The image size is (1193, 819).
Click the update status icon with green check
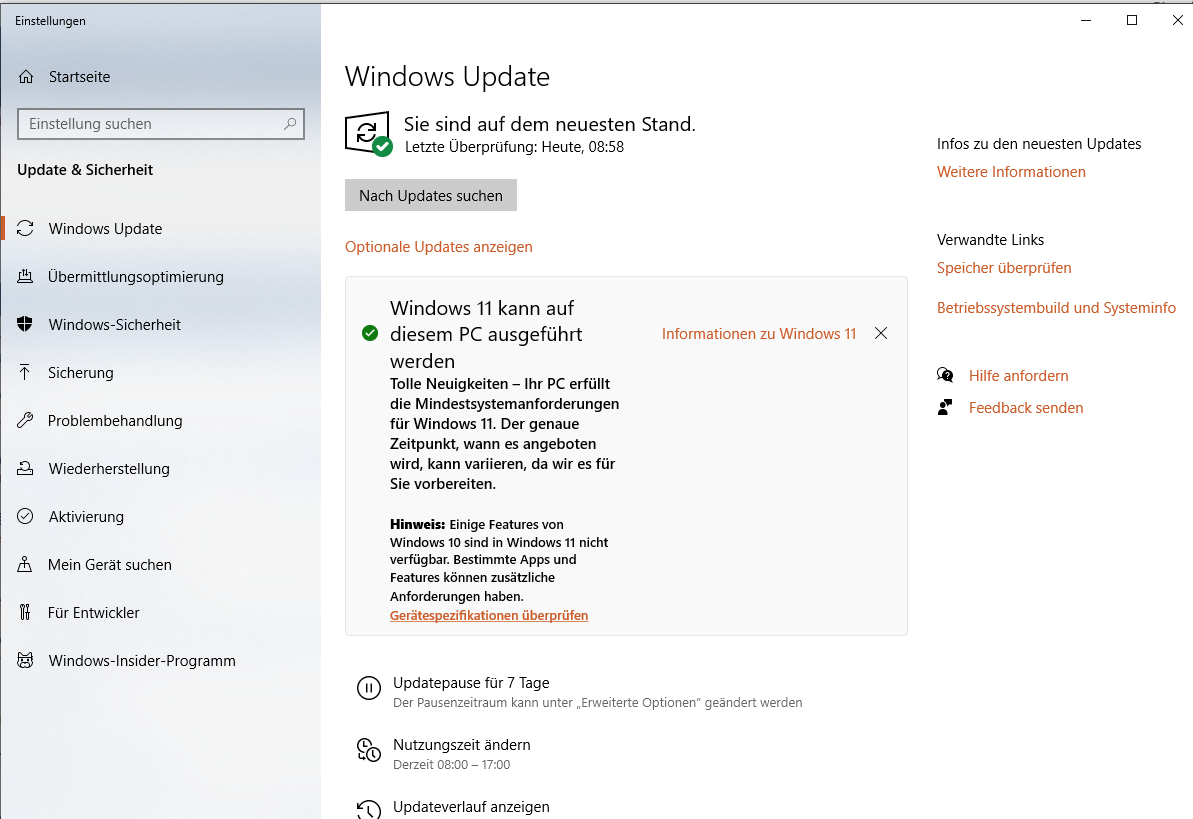368,134
